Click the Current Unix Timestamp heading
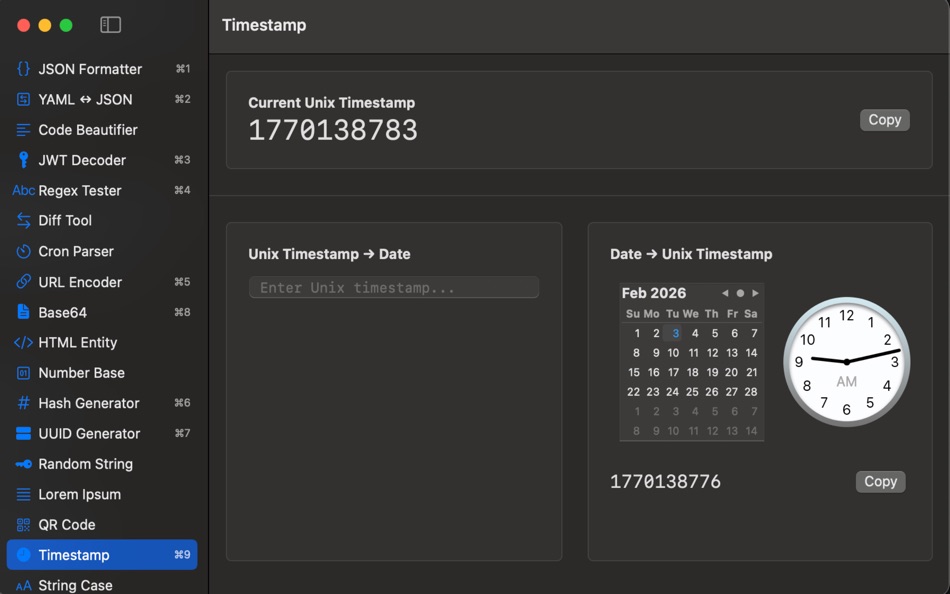This screenshot has width=950, height=594. tap(331, 103)
